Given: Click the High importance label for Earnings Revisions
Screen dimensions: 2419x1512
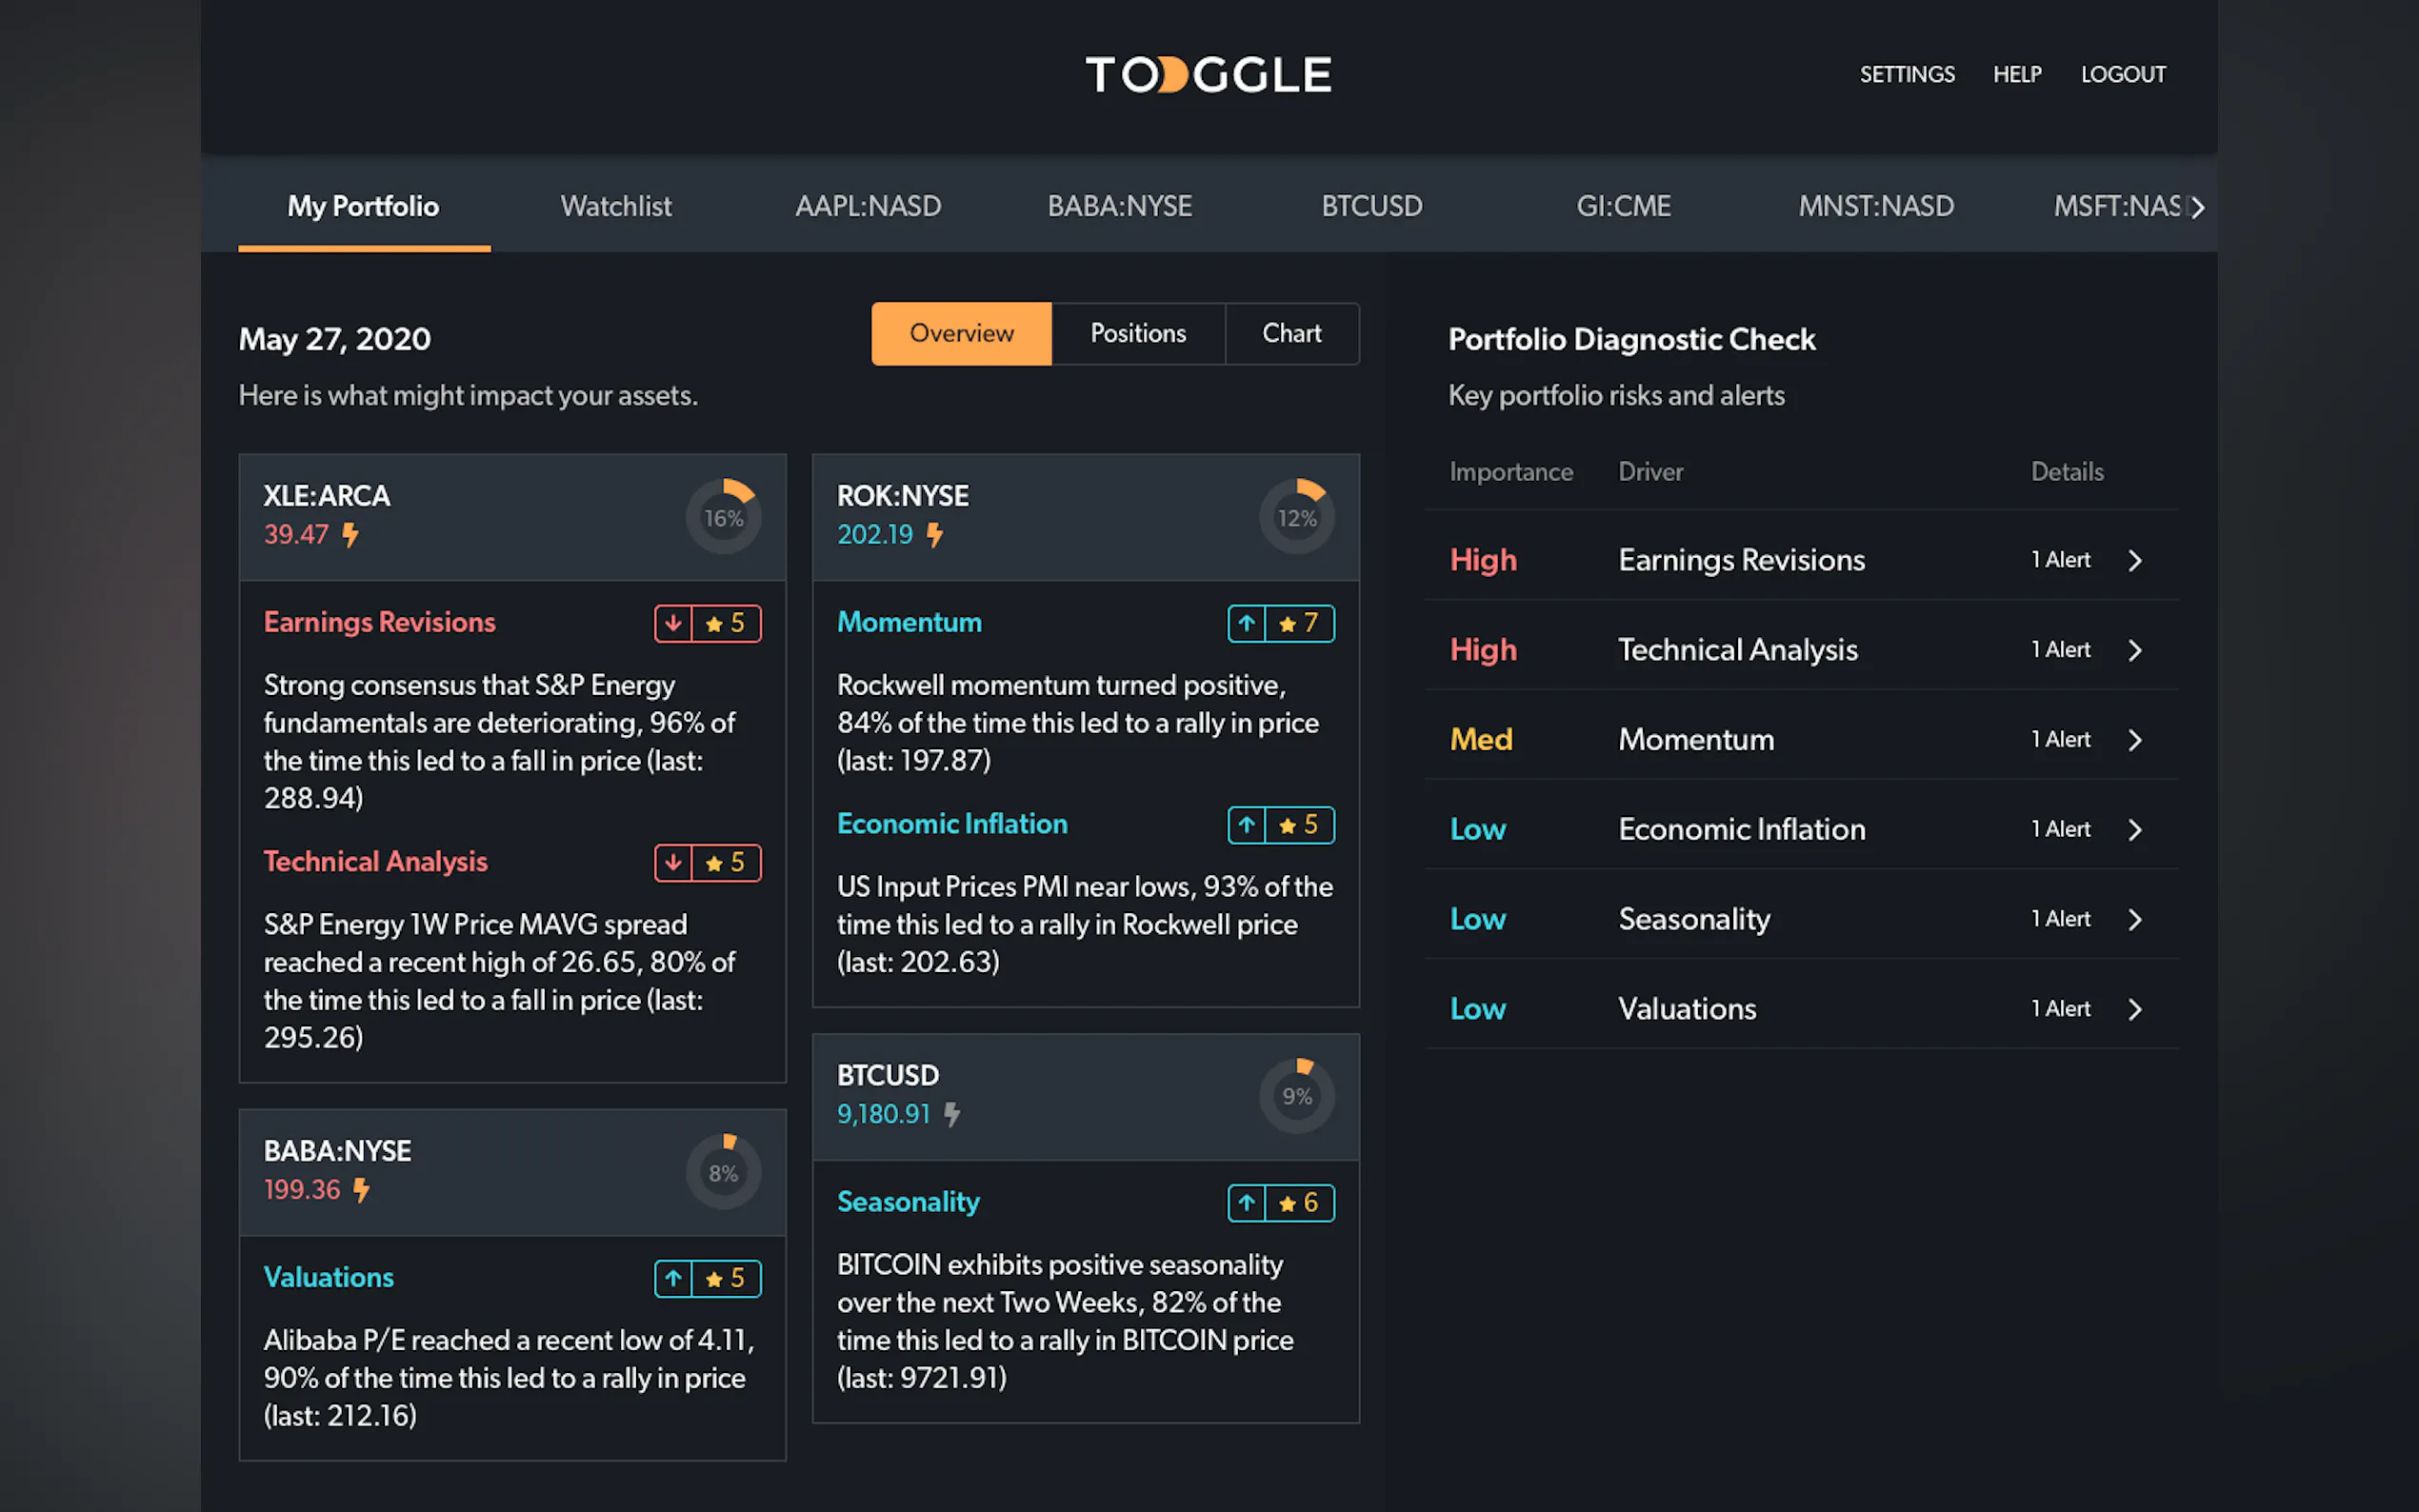Looking at the screenshot, I should click(1483, 560).
